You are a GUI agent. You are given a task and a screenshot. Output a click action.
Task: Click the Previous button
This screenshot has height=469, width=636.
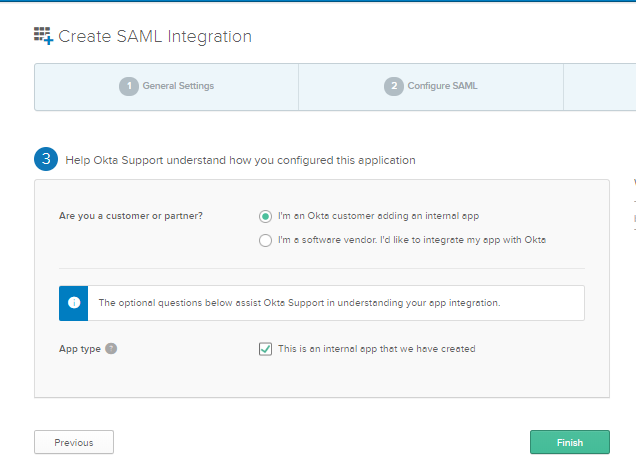tap(74, 442)
